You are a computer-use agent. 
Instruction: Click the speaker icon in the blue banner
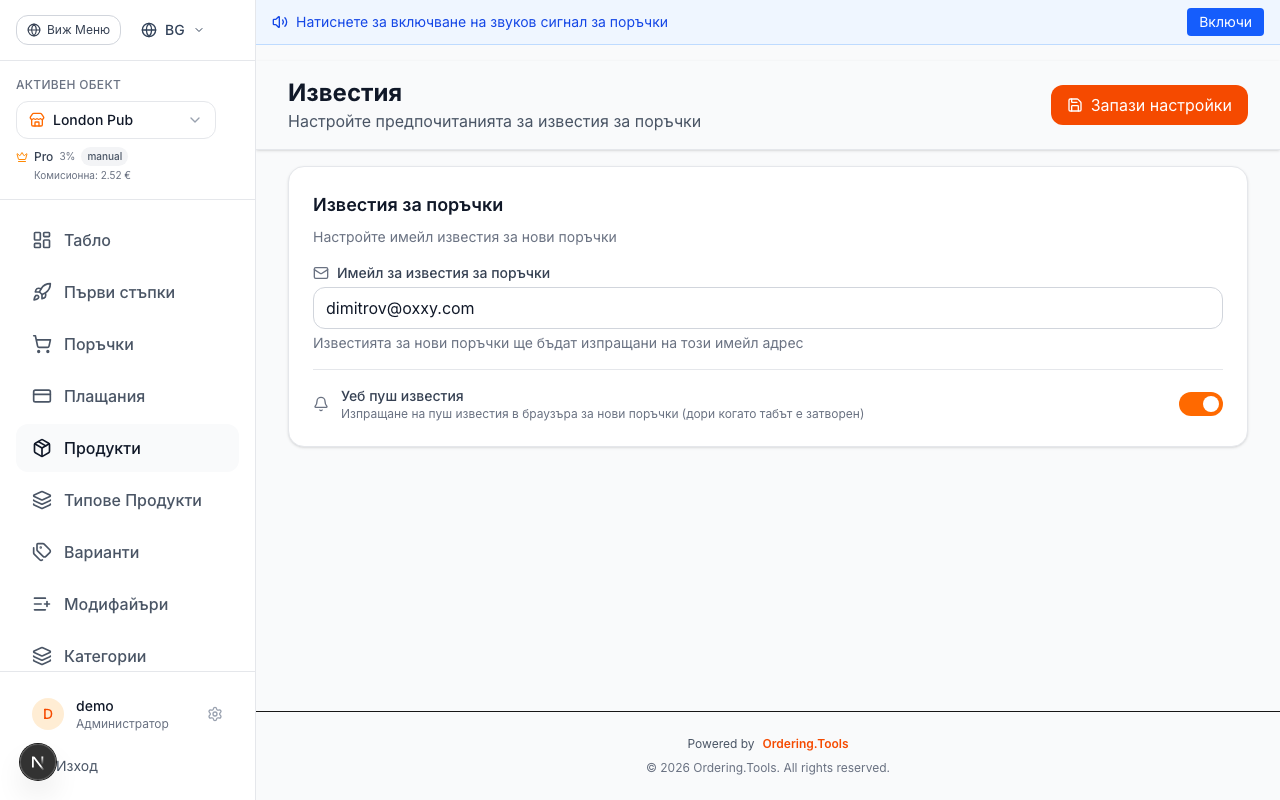coord(280,21)
